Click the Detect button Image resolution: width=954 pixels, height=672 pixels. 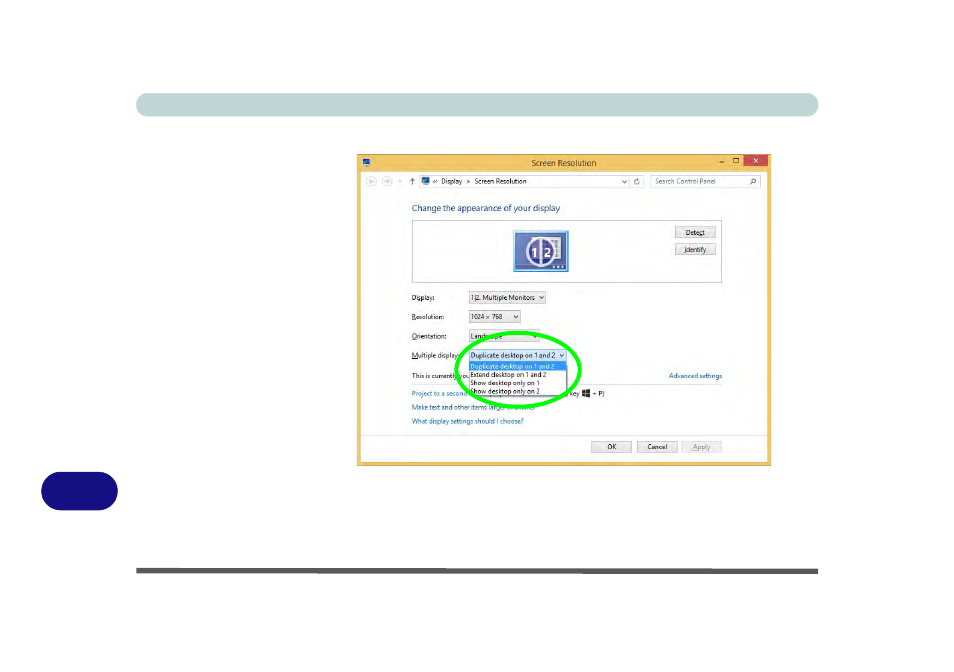(695, 232)
